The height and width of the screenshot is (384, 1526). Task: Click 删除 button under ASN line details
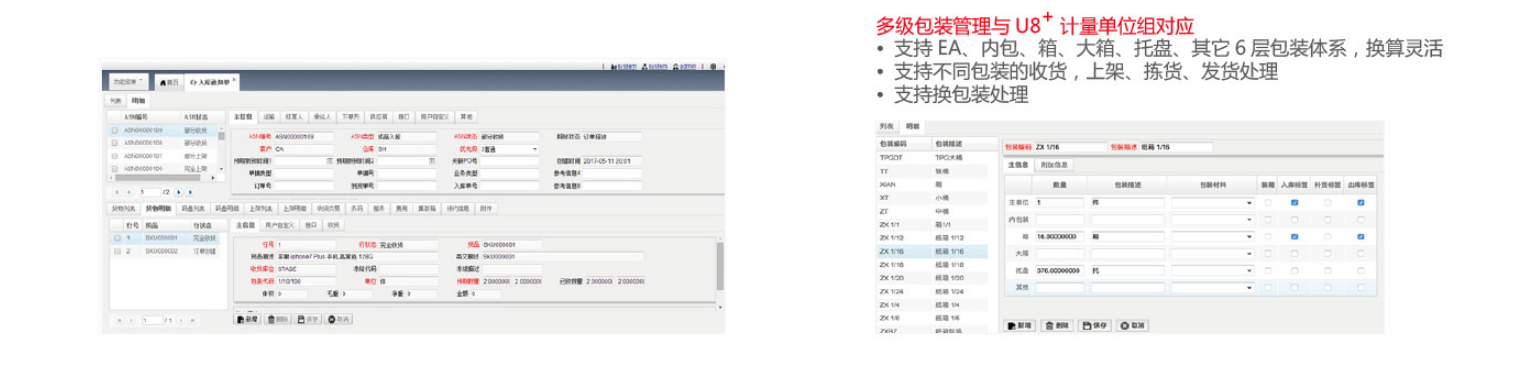click(278, 319)
